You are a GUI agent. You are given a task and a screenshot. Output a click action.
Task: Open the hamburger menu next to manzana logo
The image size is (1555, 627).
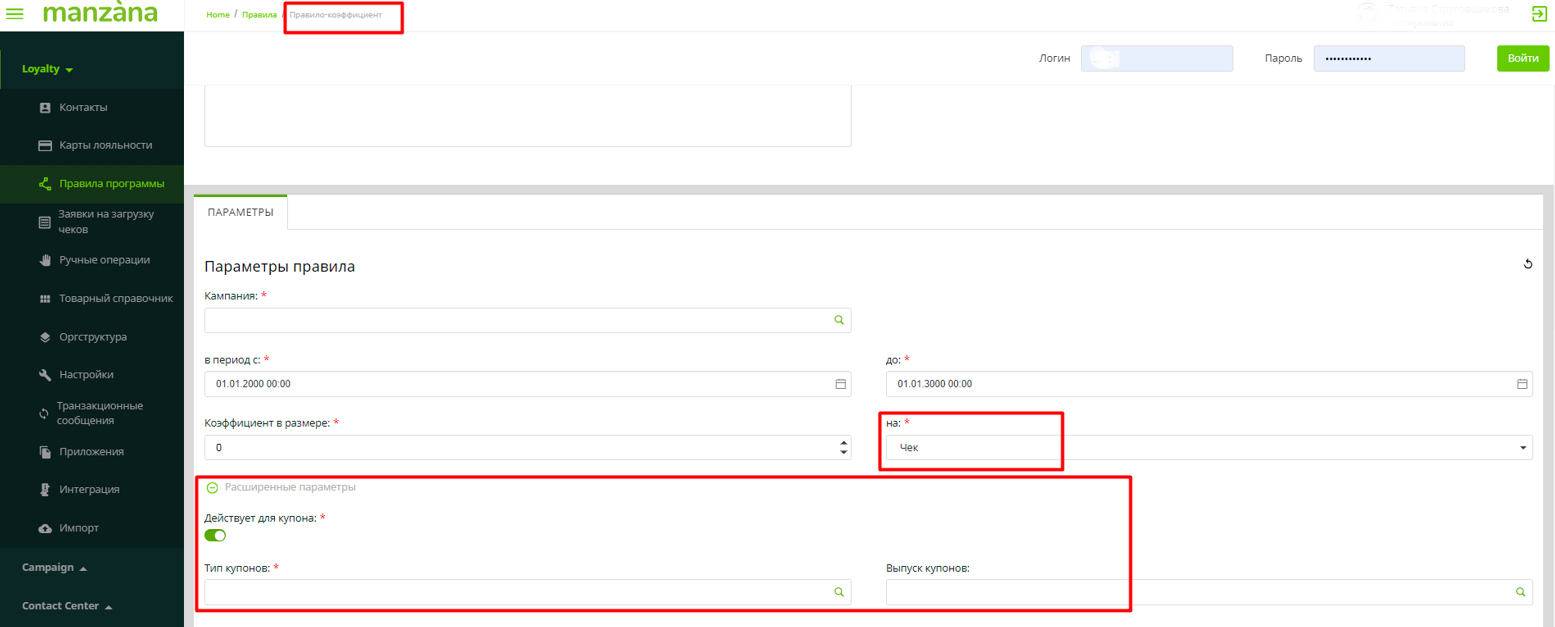tap(15, 15)
